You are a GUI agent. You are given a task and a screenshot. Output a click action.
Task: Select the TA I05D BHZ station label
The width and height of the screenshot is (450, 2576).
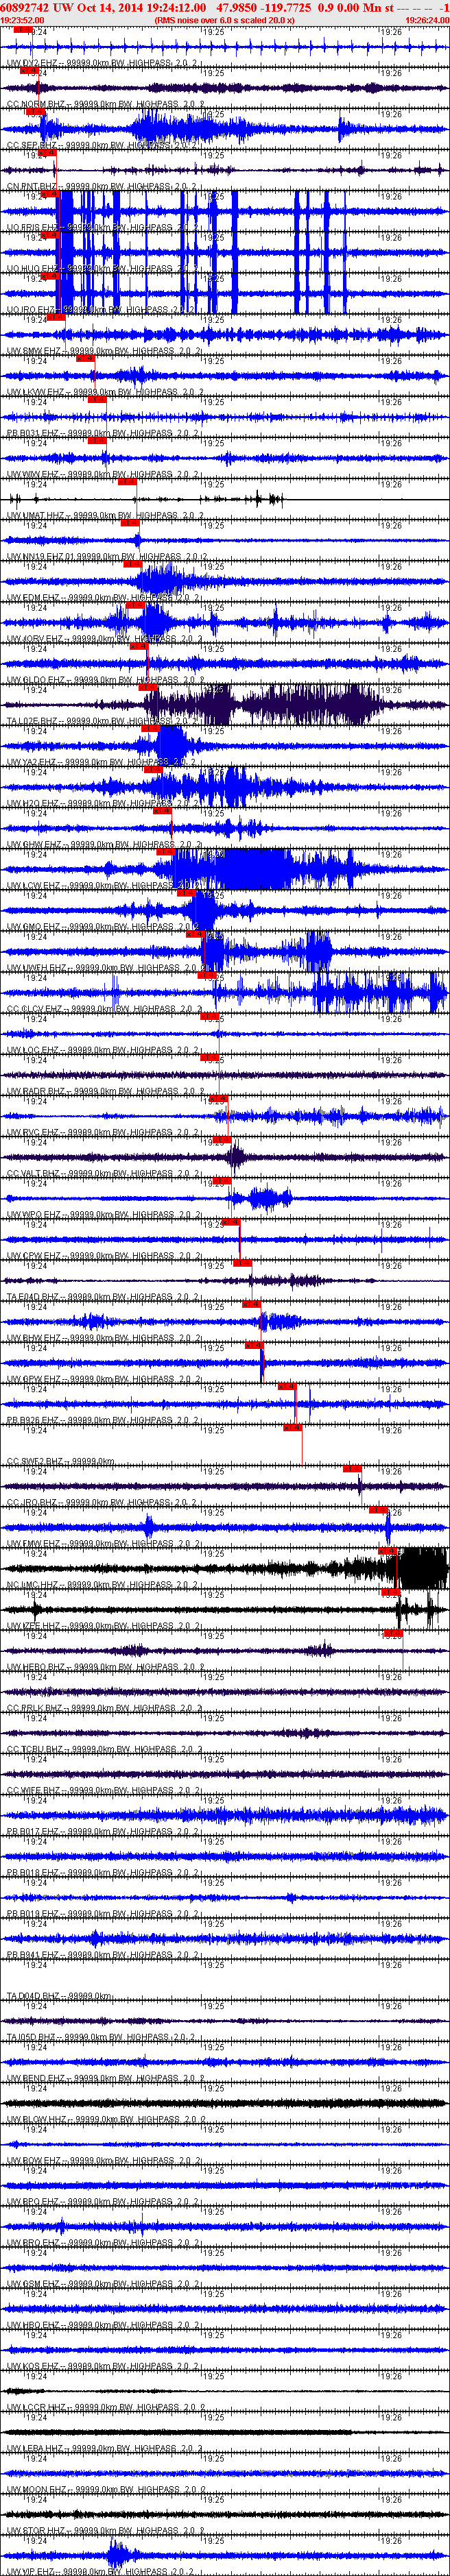click(x=101, y=2036)
